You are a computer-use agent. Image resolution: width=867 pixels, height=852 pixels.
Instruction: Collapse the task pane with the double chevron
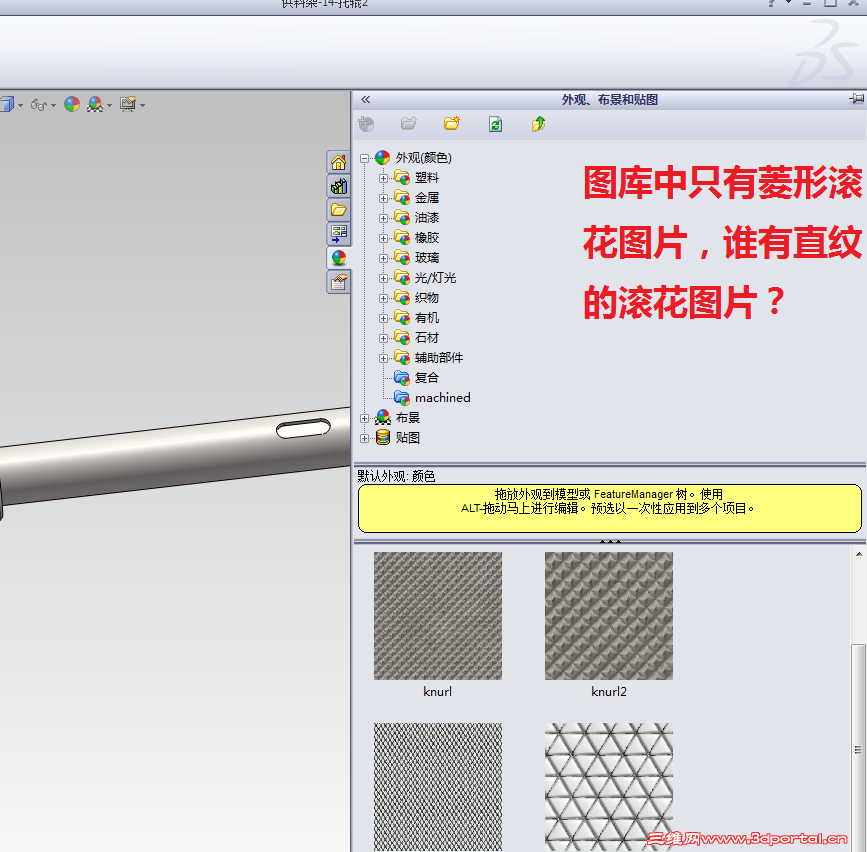(365, 99)
